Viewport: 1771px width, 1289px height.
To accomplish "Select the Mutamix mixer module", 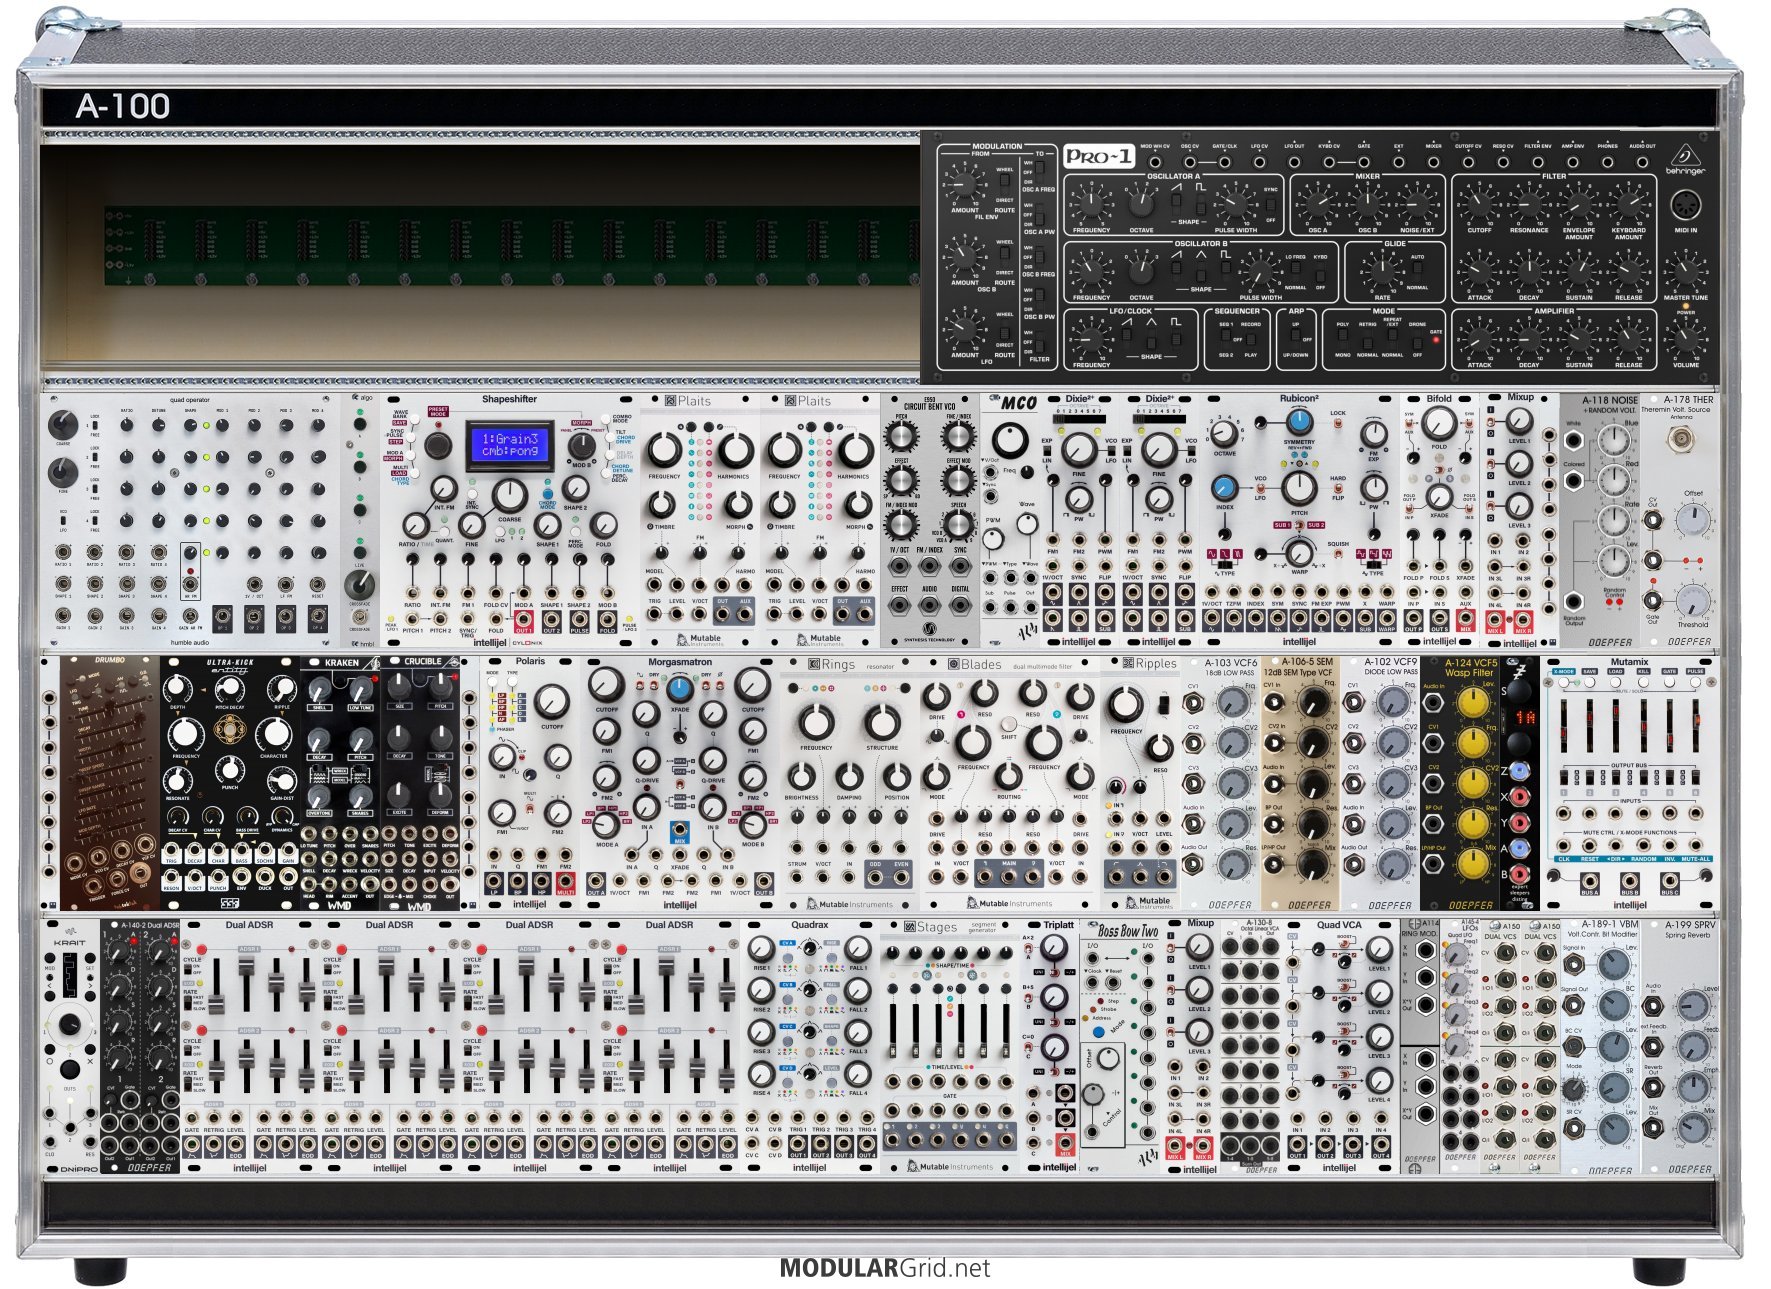I will tap(1630, 783).
